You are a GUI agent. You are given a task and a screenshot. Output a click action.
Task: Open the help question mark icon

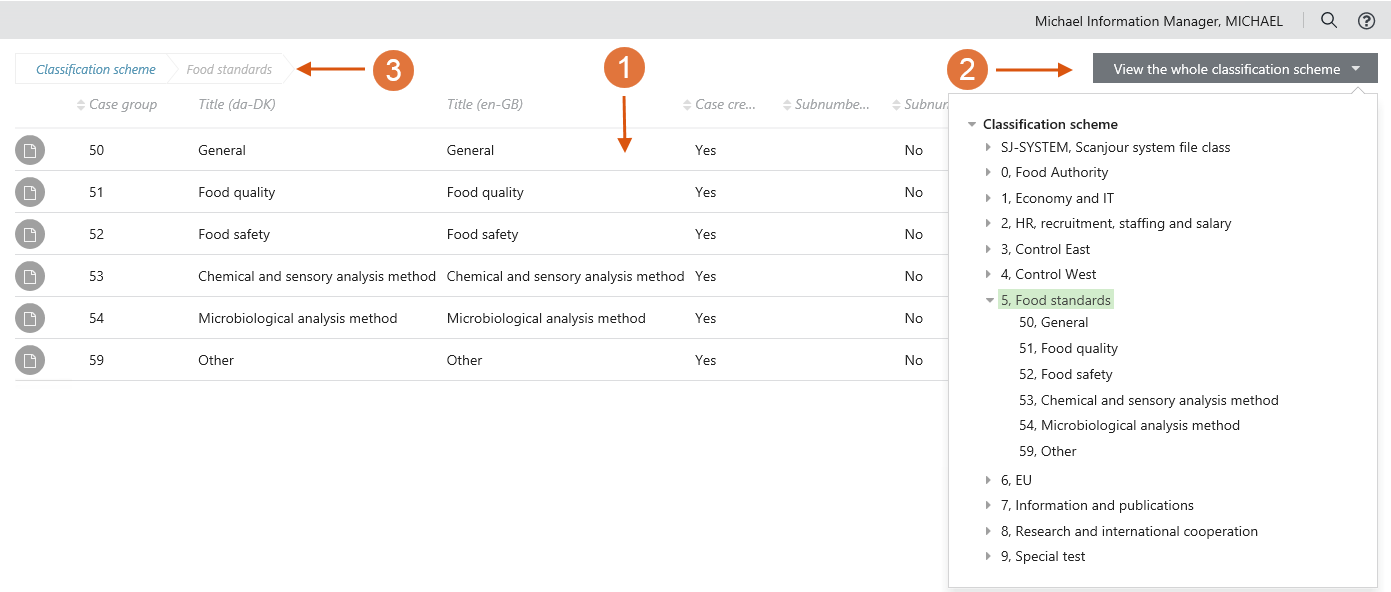pyautogui.click(x=1366, y=20)
